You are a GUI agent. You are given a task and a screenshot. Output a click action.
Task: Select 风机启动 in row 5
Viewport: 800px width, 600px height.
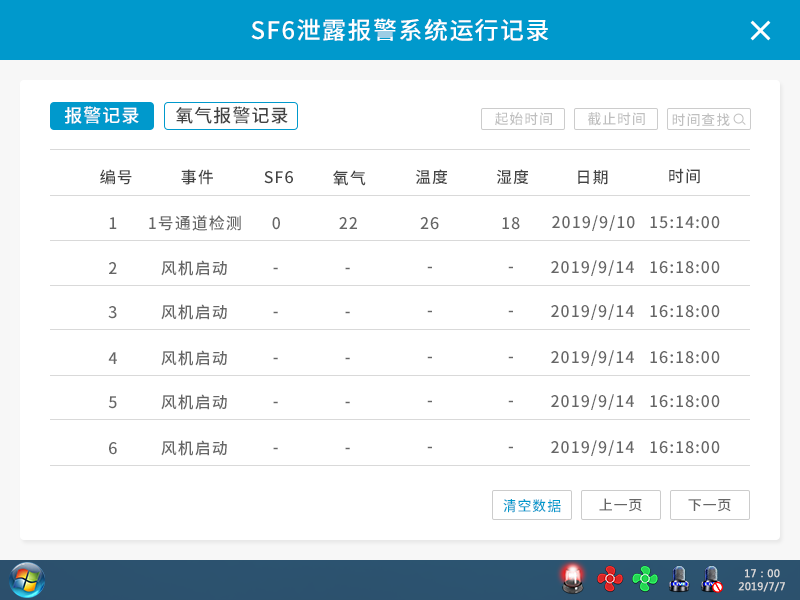pyautogui.click(x=194, y=402)
